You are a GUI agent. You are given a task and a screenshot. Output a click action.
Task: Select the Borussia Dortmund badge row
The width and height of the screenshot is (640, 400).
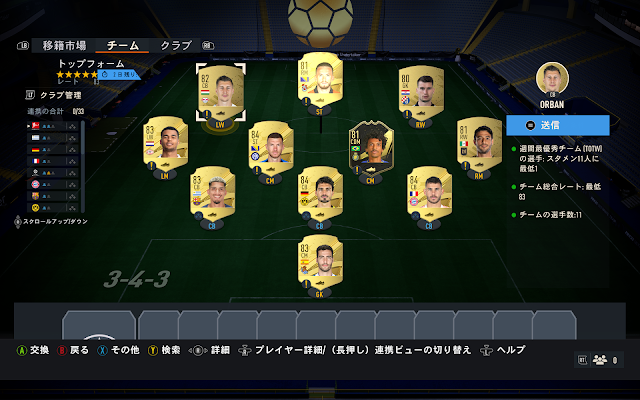tap(52, 207)
